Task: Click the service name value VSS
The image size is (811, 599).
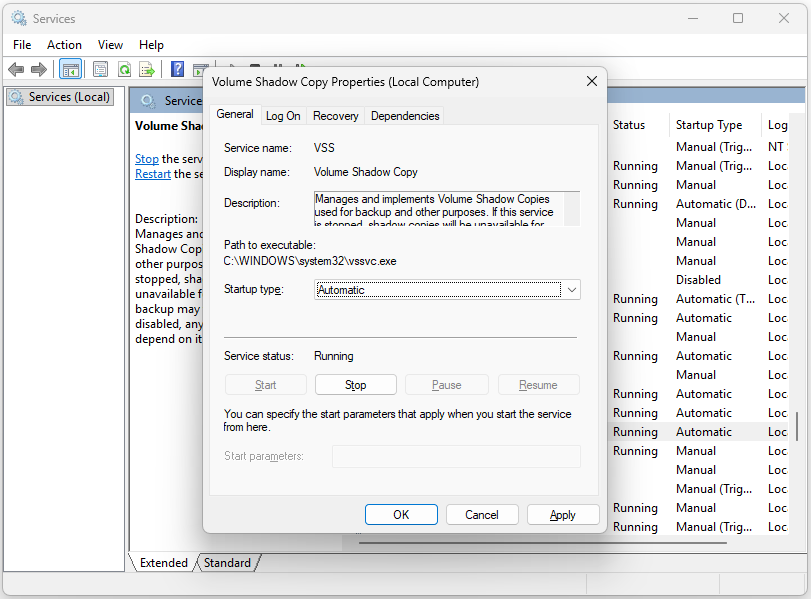Action: pyautogui.click(x=324, y=148)
